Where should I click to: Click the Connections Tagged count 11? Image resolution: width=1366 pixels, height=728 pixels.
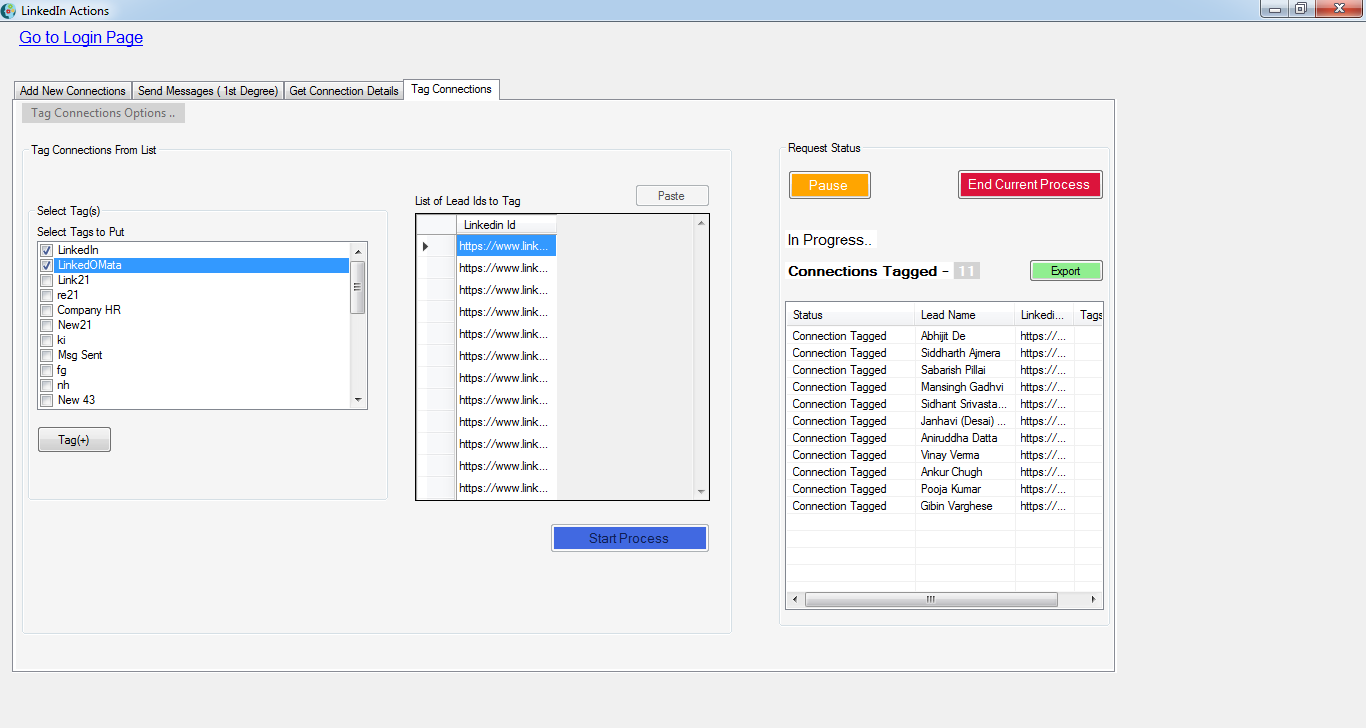[967, 271]
